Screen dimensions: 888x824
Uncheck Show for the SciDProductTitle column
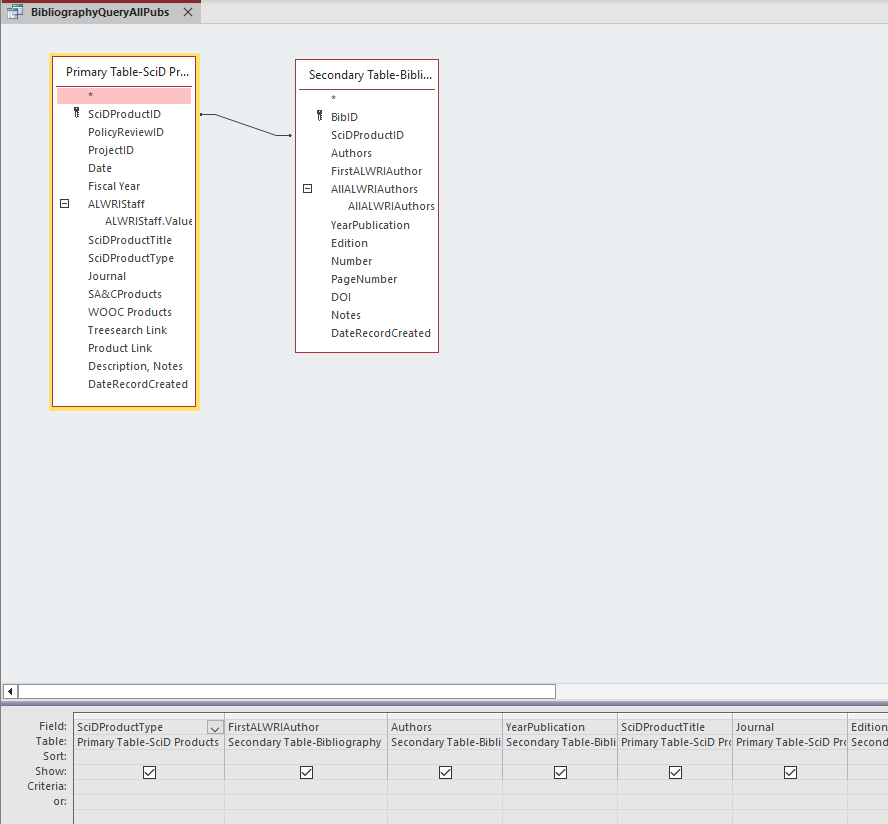click(x=676, y=772)
